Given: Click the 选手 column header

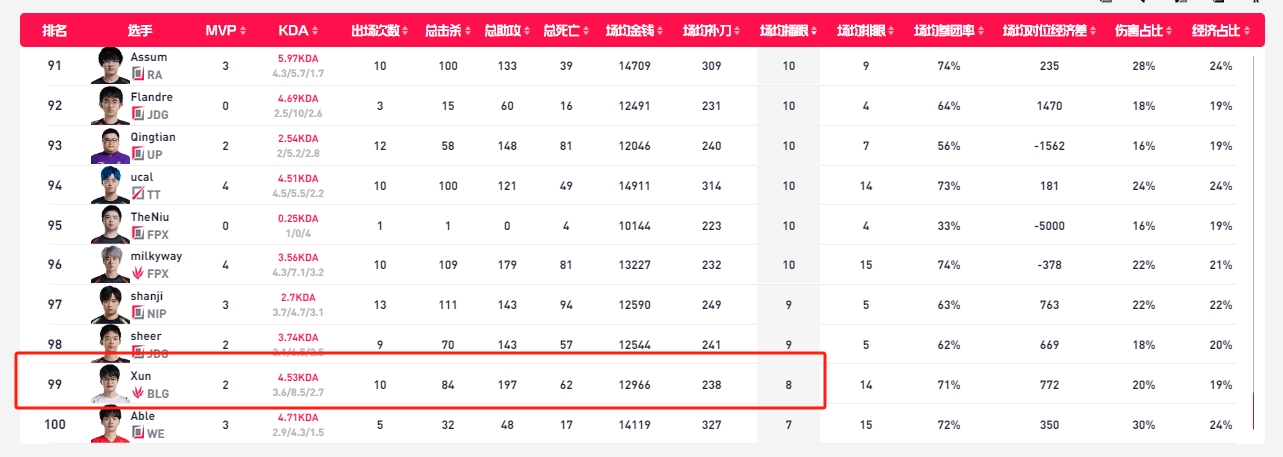Looking at the screenshot, I should click(x=141, y=31).
